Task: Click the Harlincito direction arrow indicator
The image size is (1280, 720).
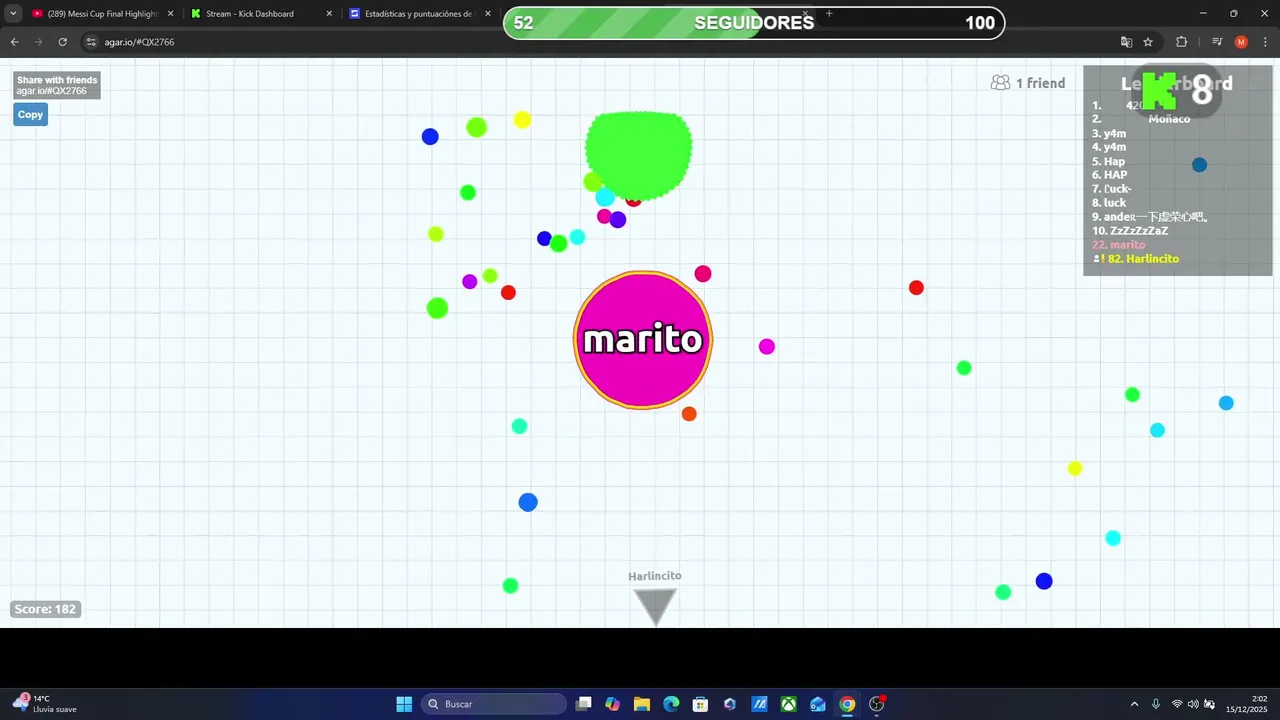Action: pyautogui.click(x=655, y=606)
